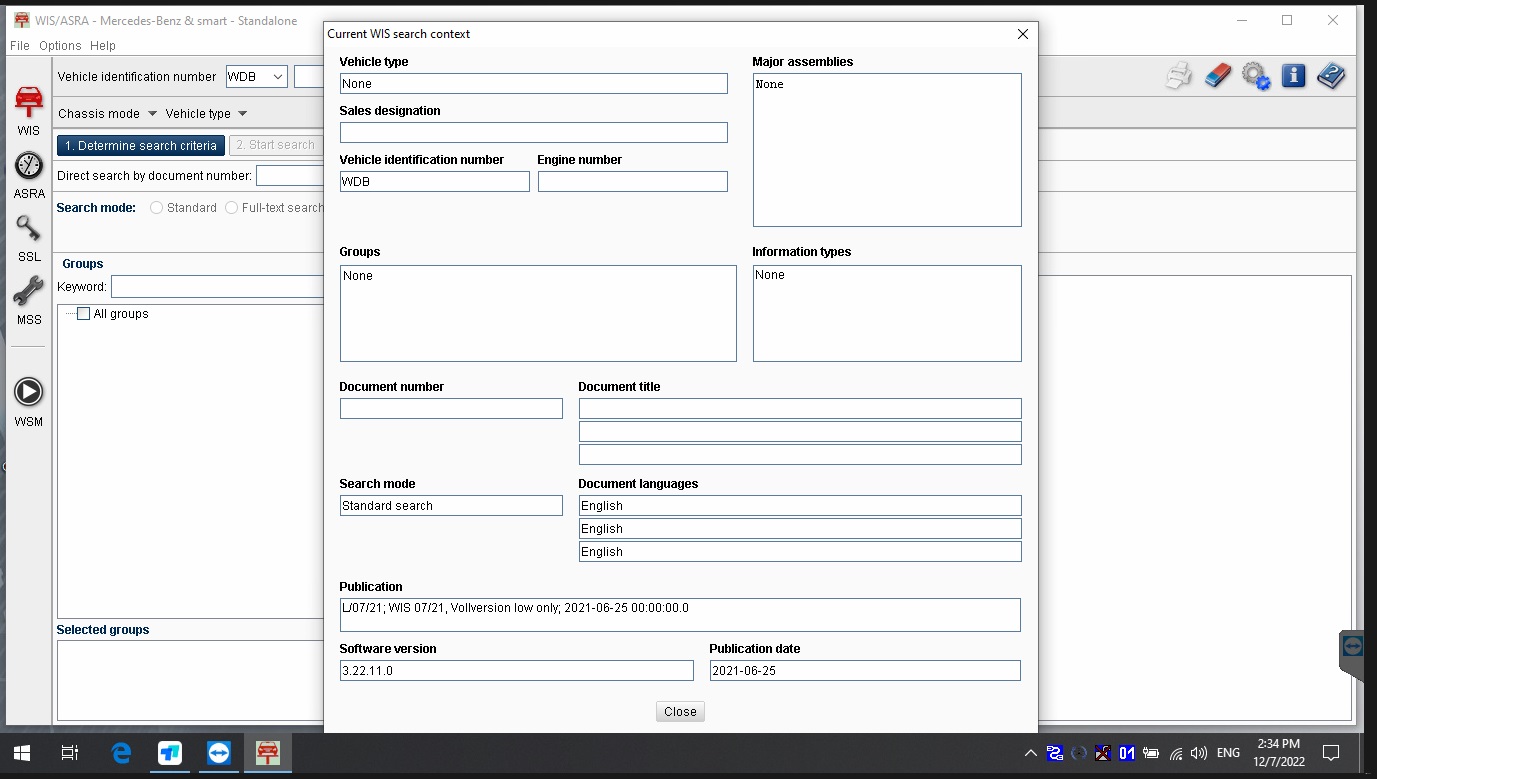Open the Options menu
The image size is (1527, 779).
[60, 46]
